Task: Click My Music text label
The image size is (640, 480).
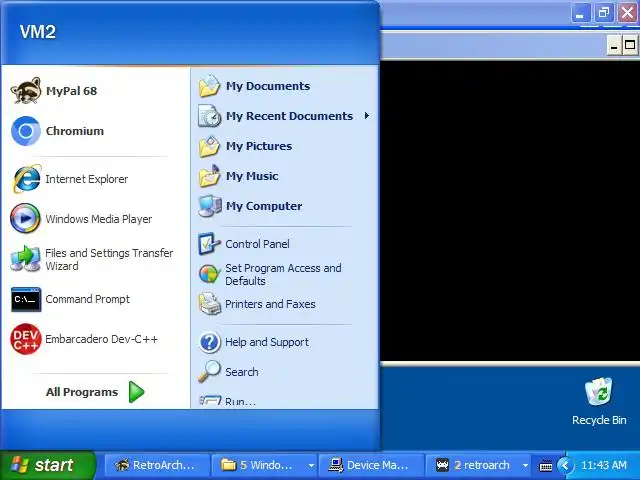Action: [x=252, y=176]
